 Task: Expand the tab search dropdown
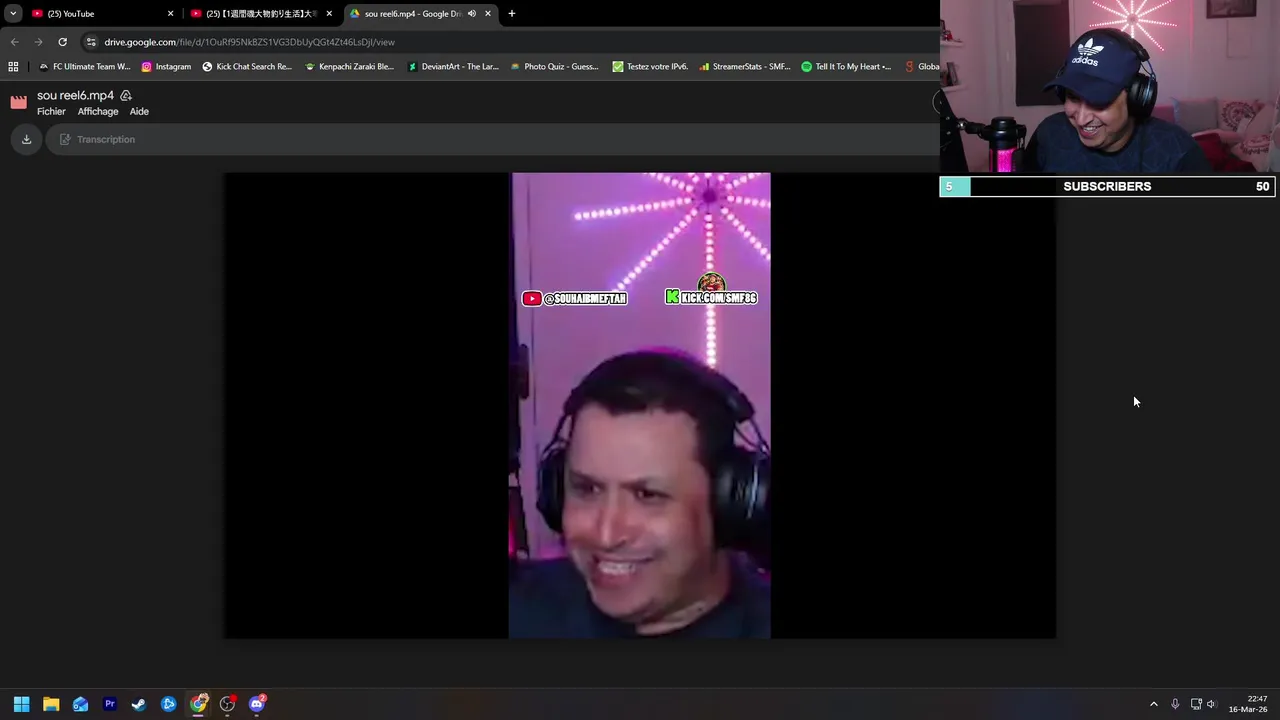click(13, 13)
